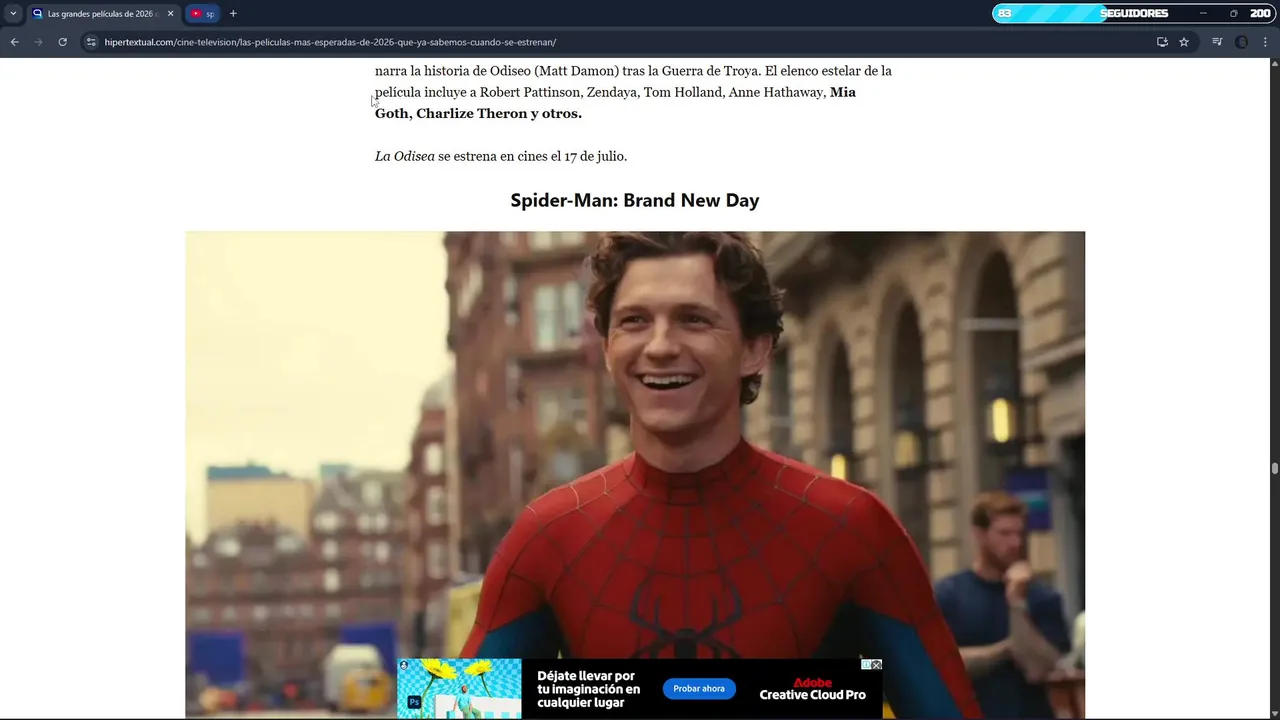Click the Spider-Man movie image
The height and width of the screenshot is (720, 1280).
pyautogui.click(x=635, y=474)
